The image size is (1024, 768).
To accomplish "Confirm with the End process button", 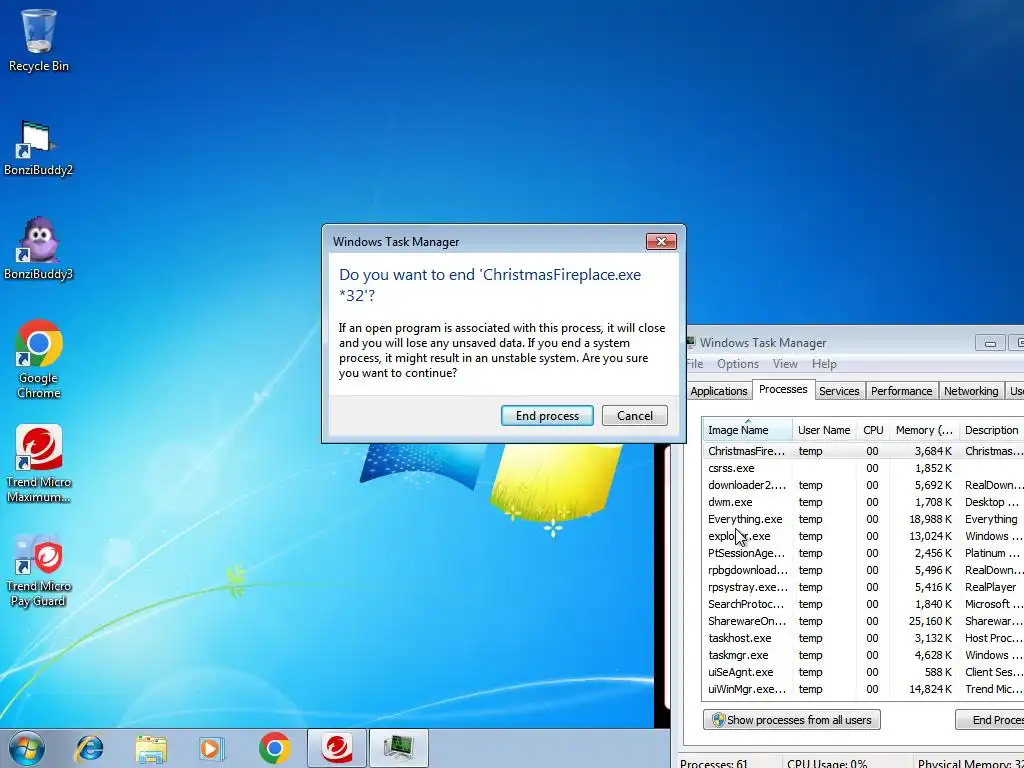I will tap(547, 415).
